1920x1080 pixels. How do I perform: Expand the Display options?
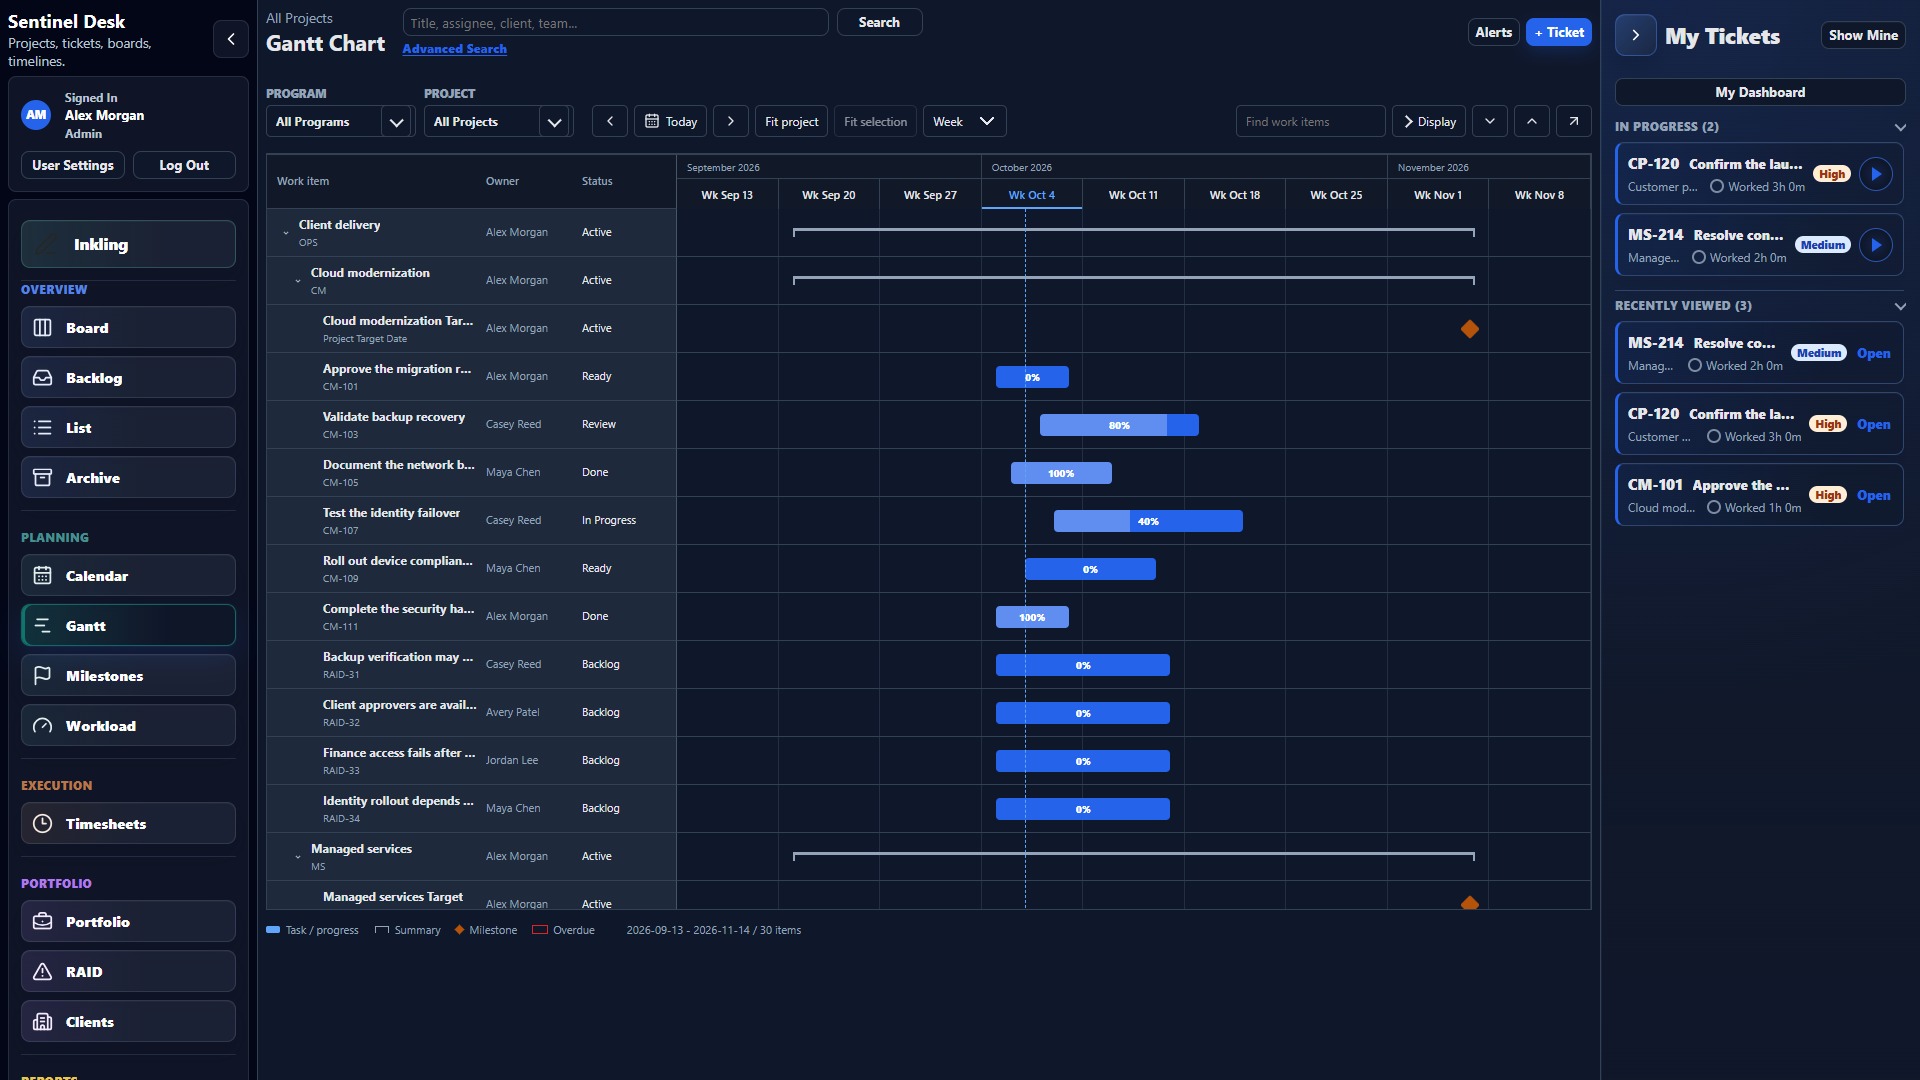click(x=1429, y=121)
